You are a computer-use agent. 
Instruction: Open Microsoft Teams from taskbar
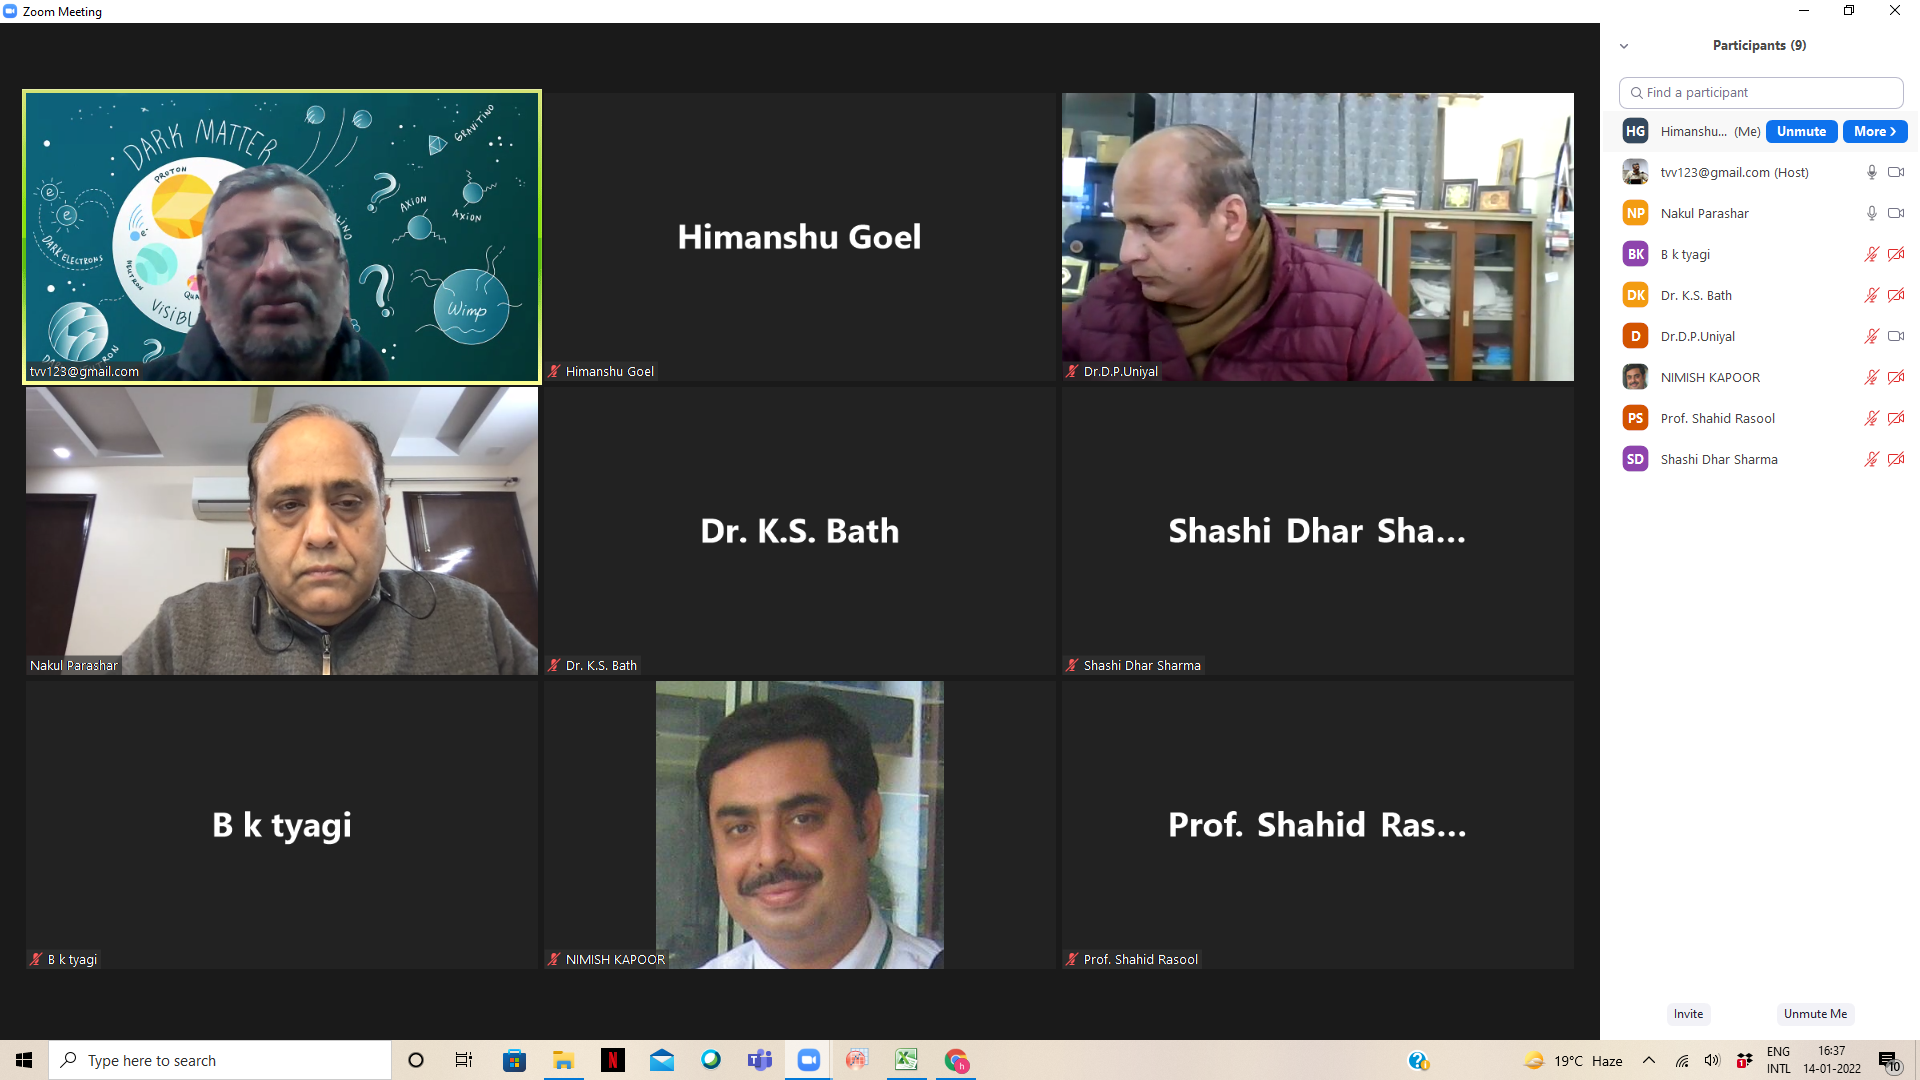759,1060
